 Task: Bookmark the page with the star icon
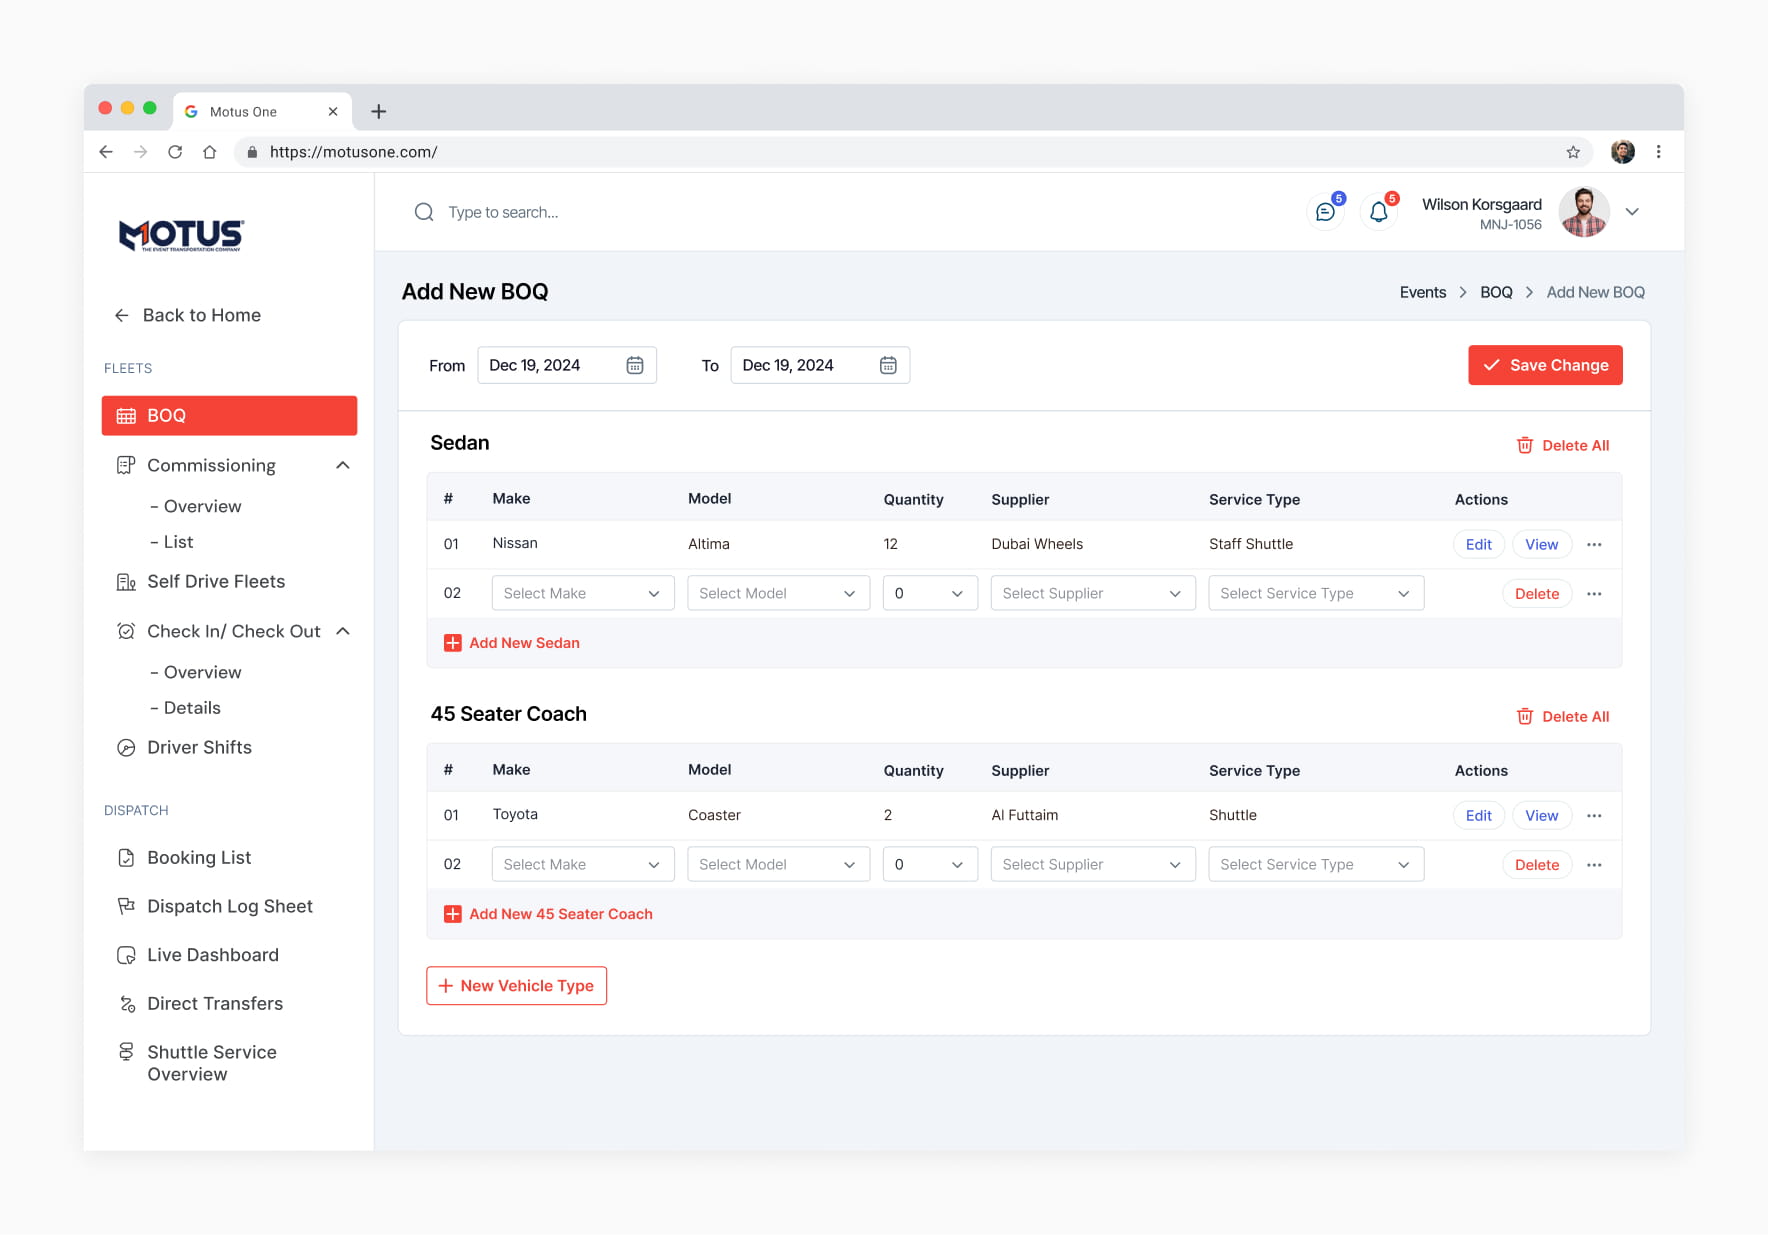(1573, 152)
